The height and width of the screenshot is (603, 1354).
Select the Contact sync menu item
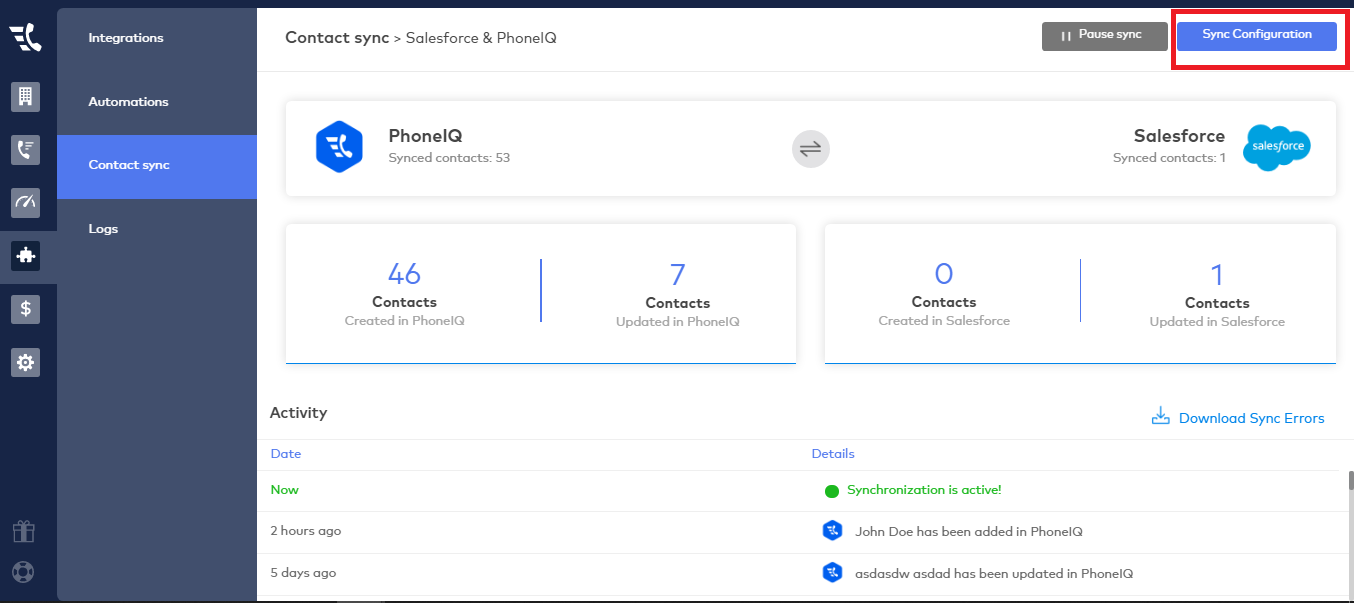click(129, 165)
